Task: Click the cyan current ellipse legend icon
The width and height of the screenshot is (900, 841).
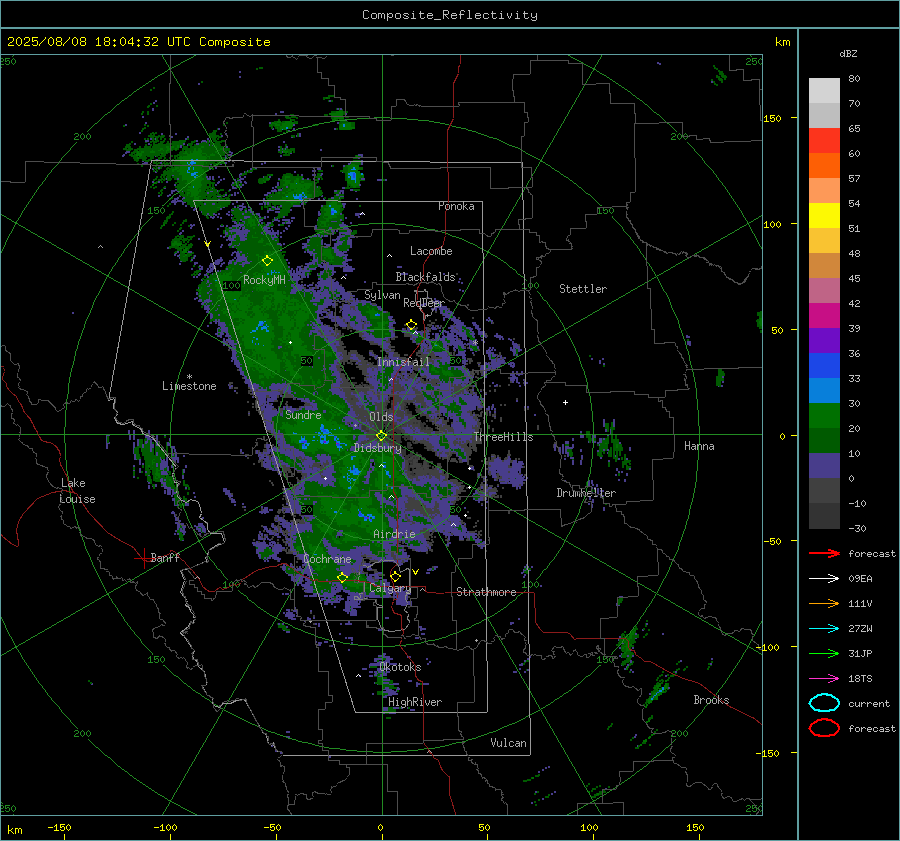Action: pos(824,703)
